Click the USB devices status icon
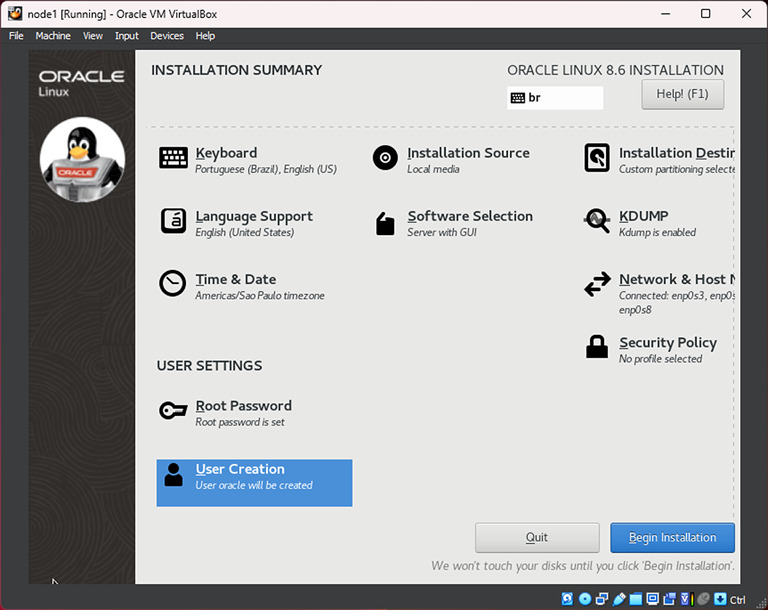The height and width of the screenshot is (610, 768). 619,599
